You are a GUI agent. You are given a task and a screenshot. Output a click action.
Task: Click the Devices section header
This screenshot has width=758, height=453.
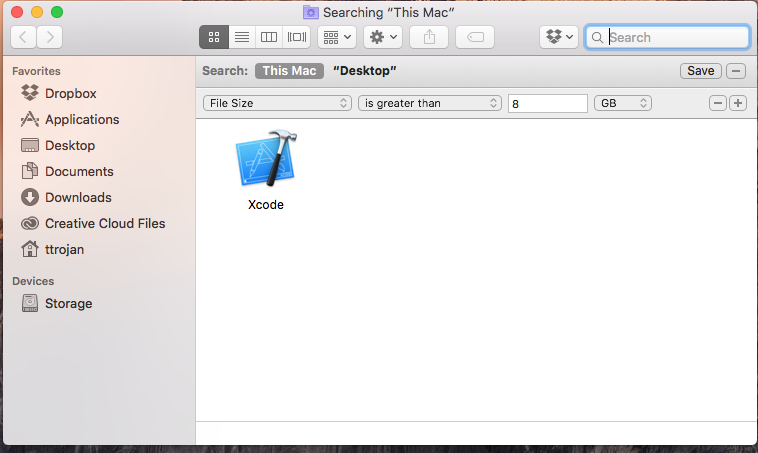click(x=33, y=281)
